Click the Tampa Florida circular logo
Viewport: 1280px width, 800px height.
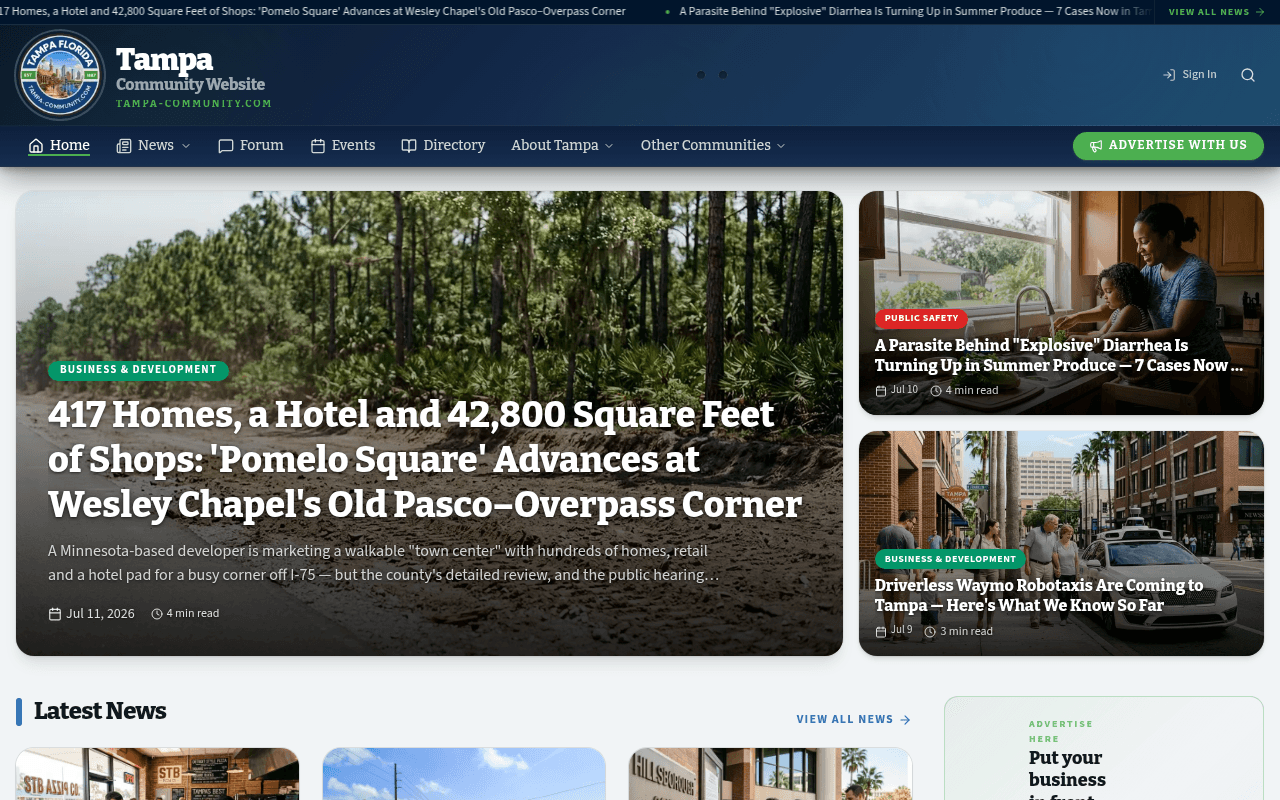[60, 75]
